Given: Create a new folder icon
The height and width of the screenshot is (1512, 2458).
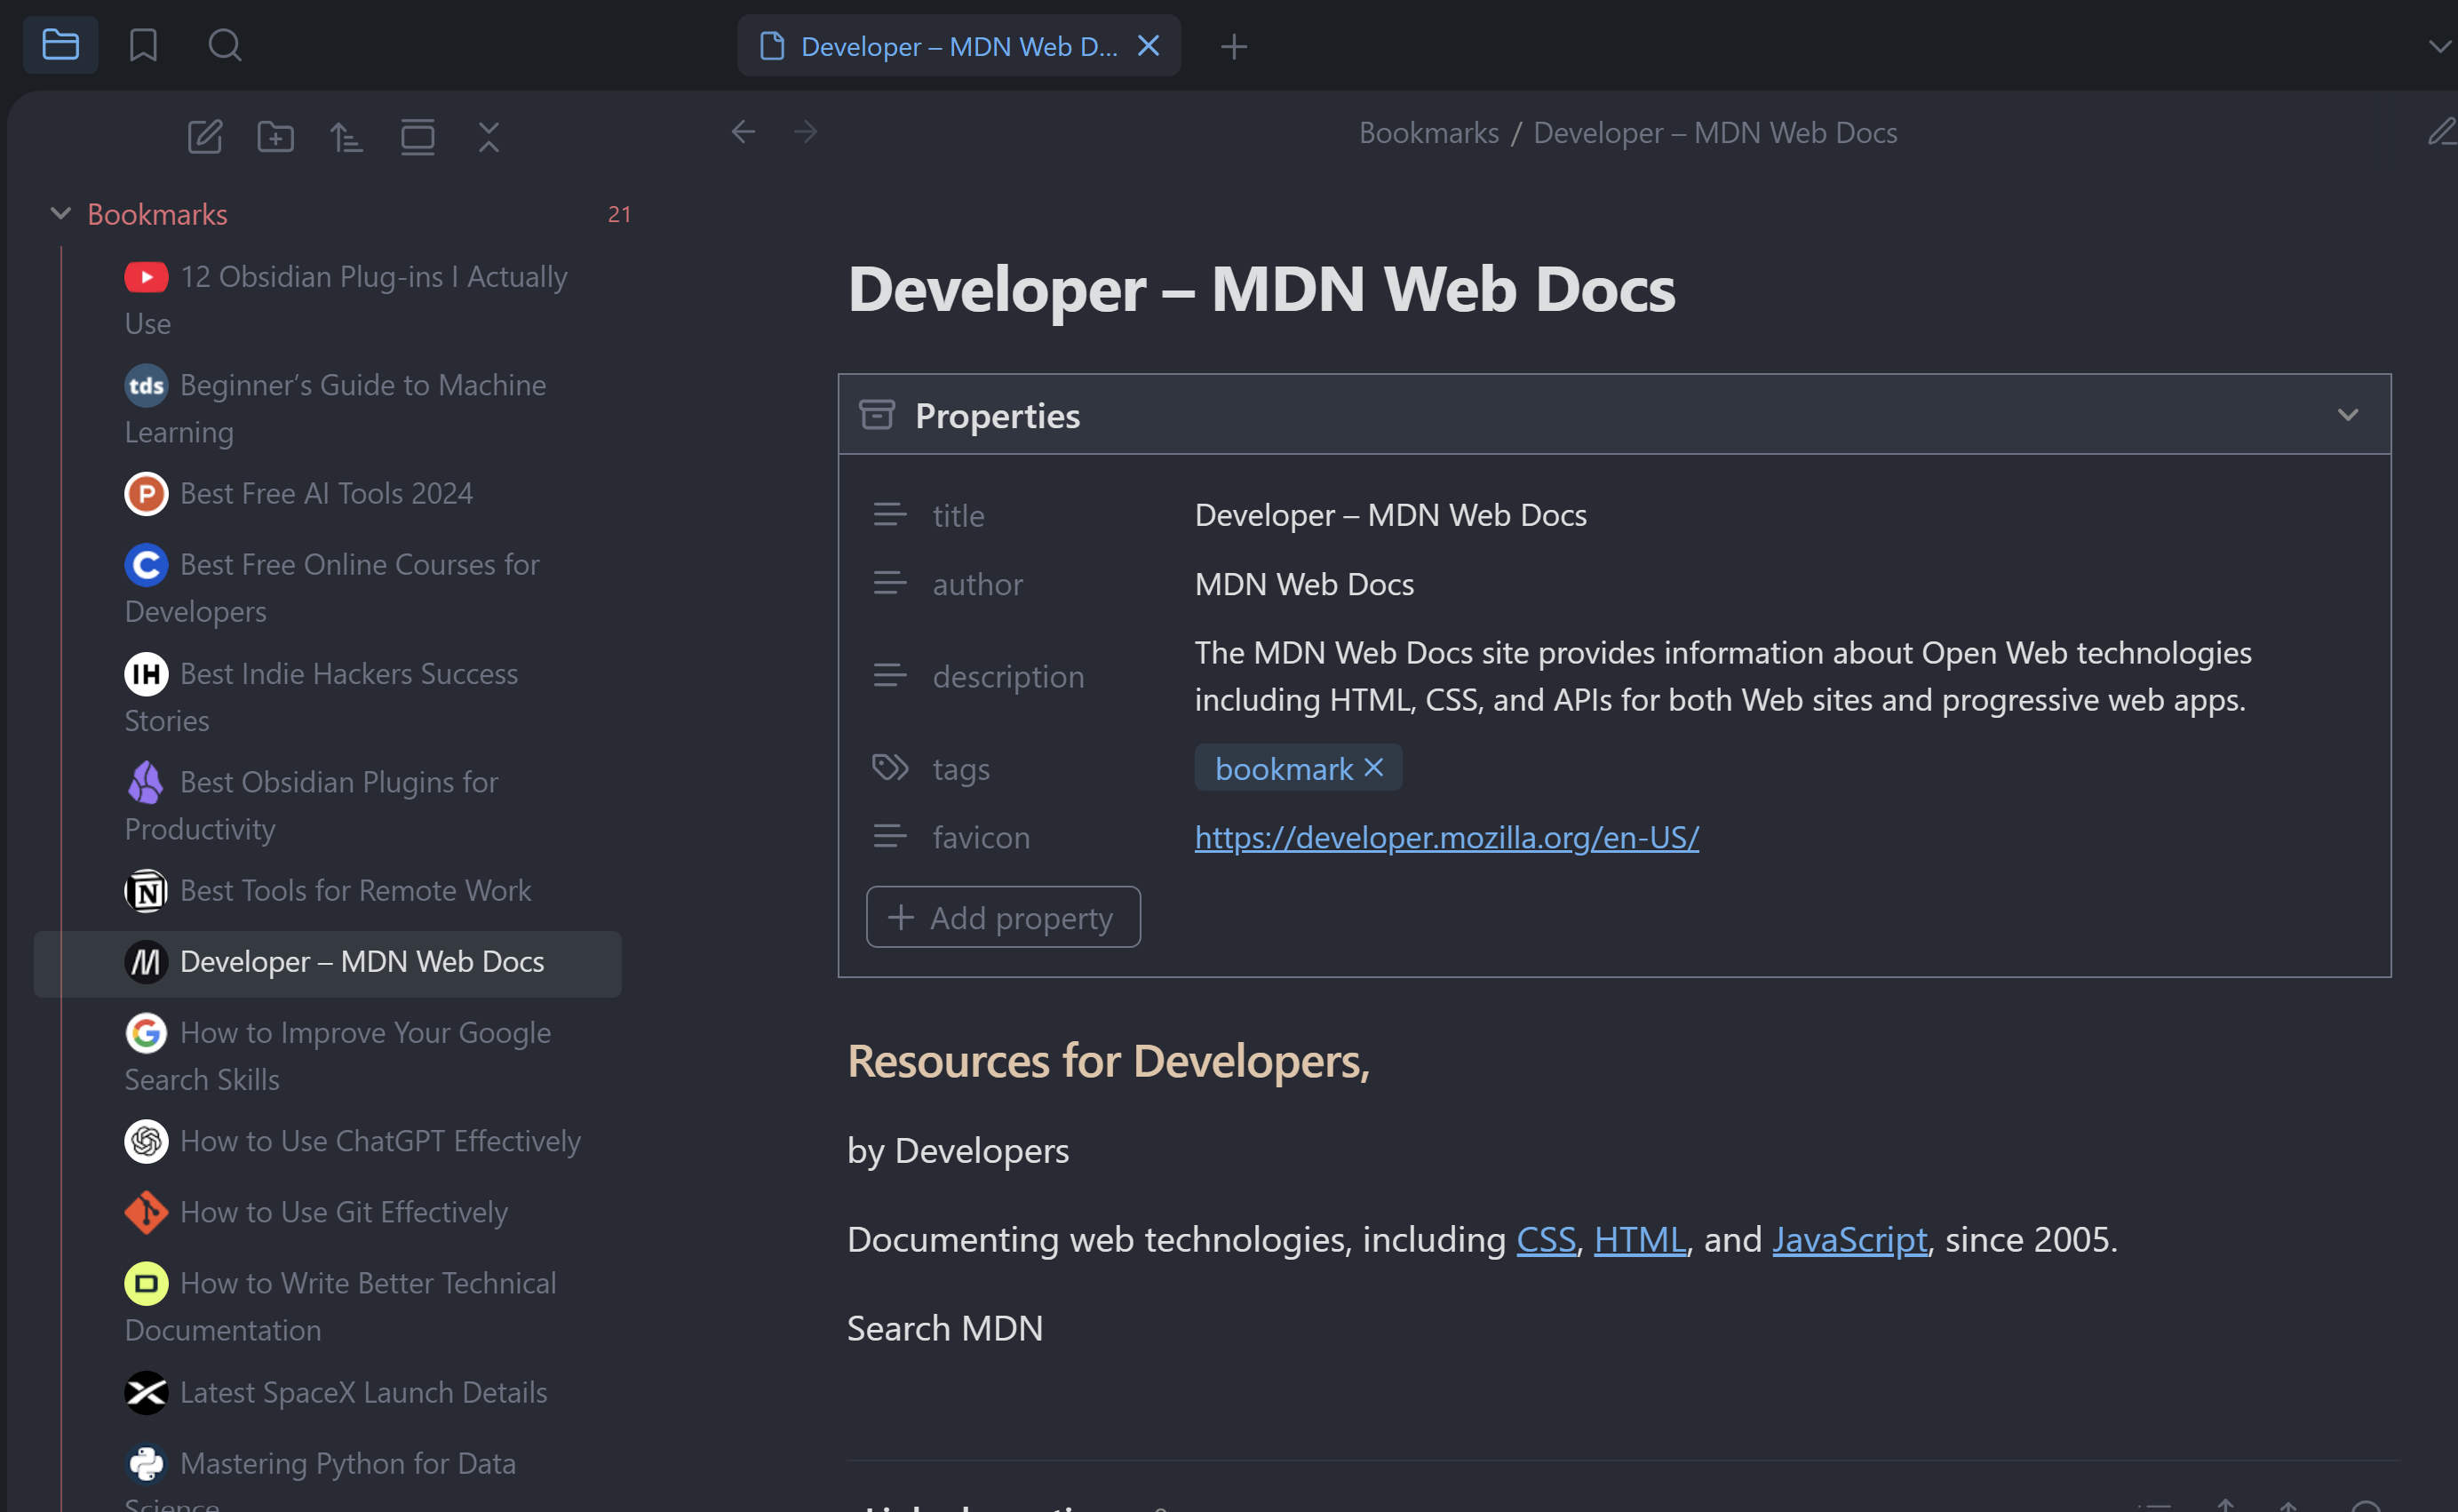Looking at the screenshot, I should click(275, 136).
